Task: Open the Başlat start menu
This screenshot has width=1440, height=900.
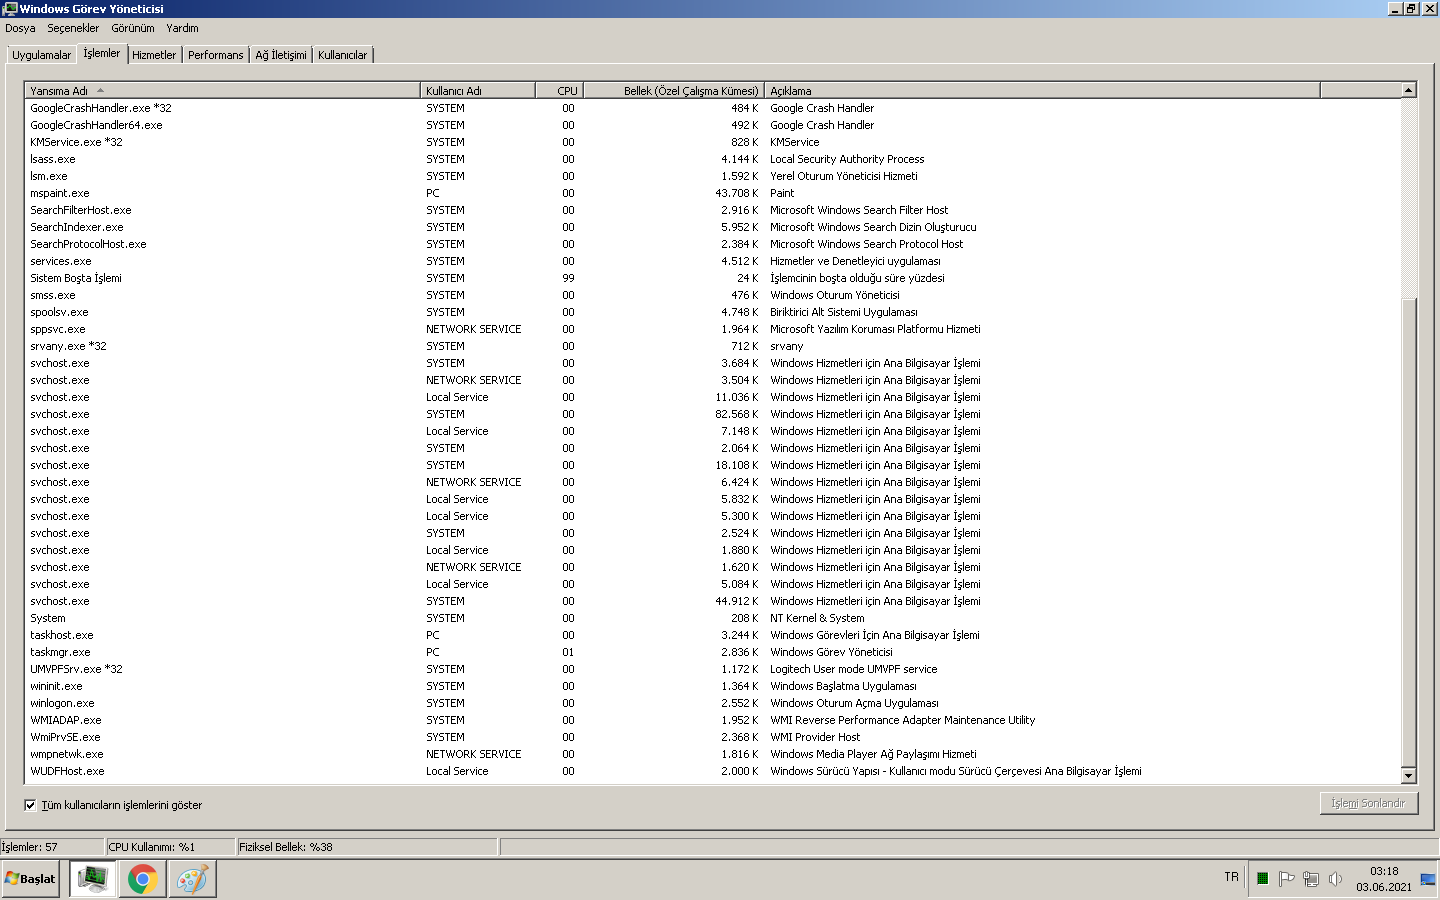Action: (31, 879)
